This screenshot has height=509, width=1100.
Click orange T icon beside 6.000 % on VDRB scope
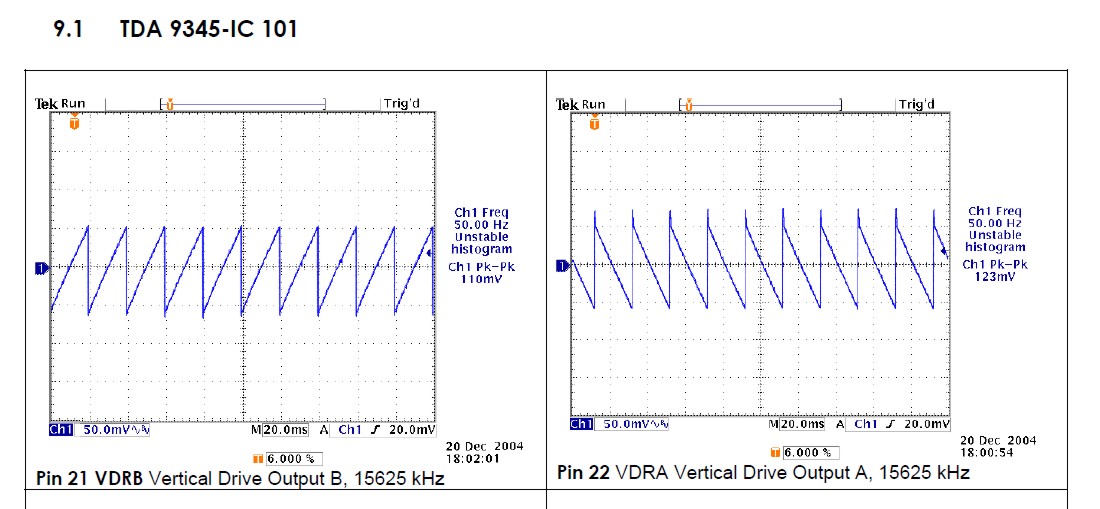[259, 458]
